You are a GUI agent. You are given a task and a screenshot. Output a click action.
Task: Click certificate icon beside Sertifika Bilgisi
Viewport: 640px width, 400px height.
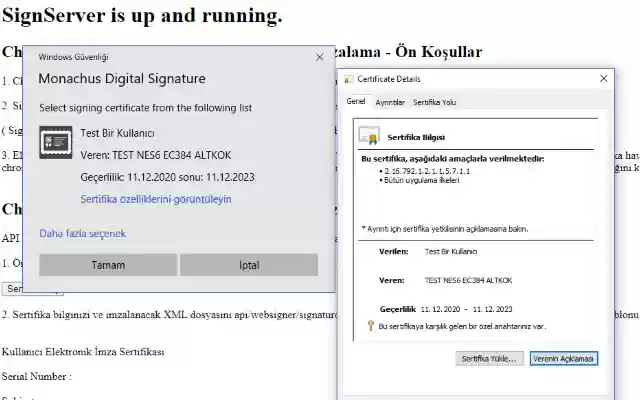click(x=369, y=136)
